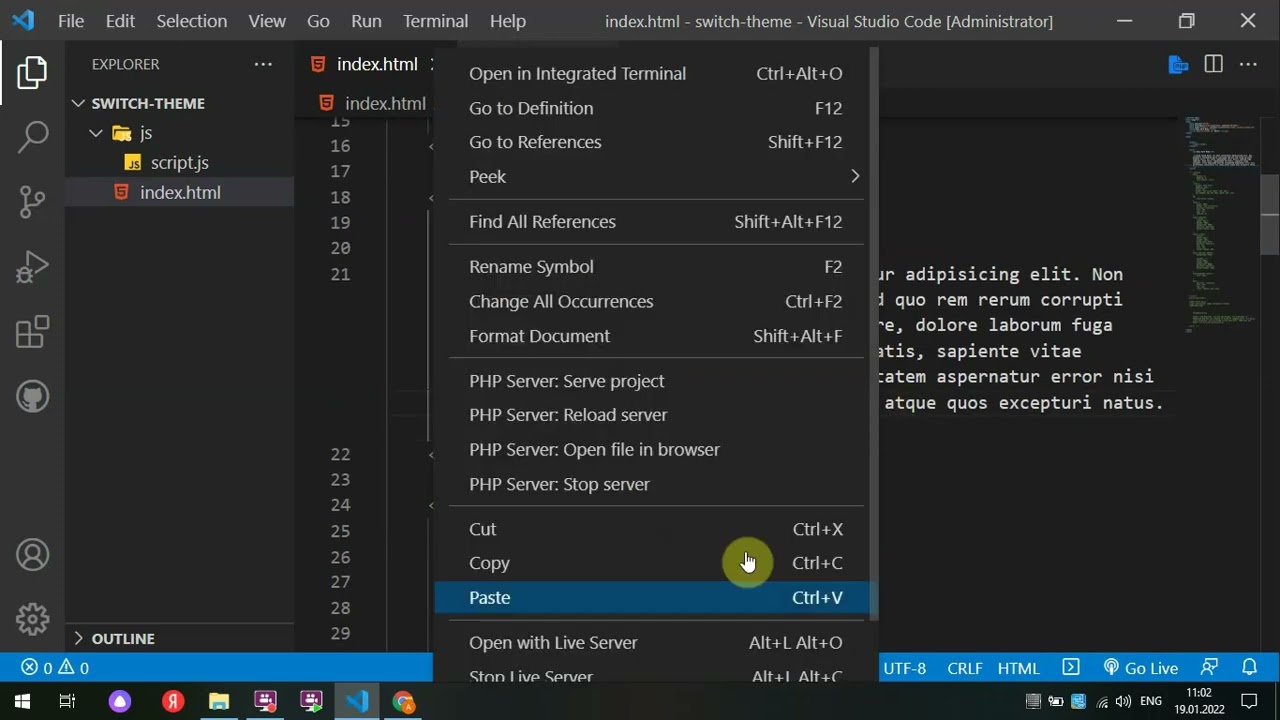Show errors and warnings in status bar

pyautogui.click(x=55, y=668)
